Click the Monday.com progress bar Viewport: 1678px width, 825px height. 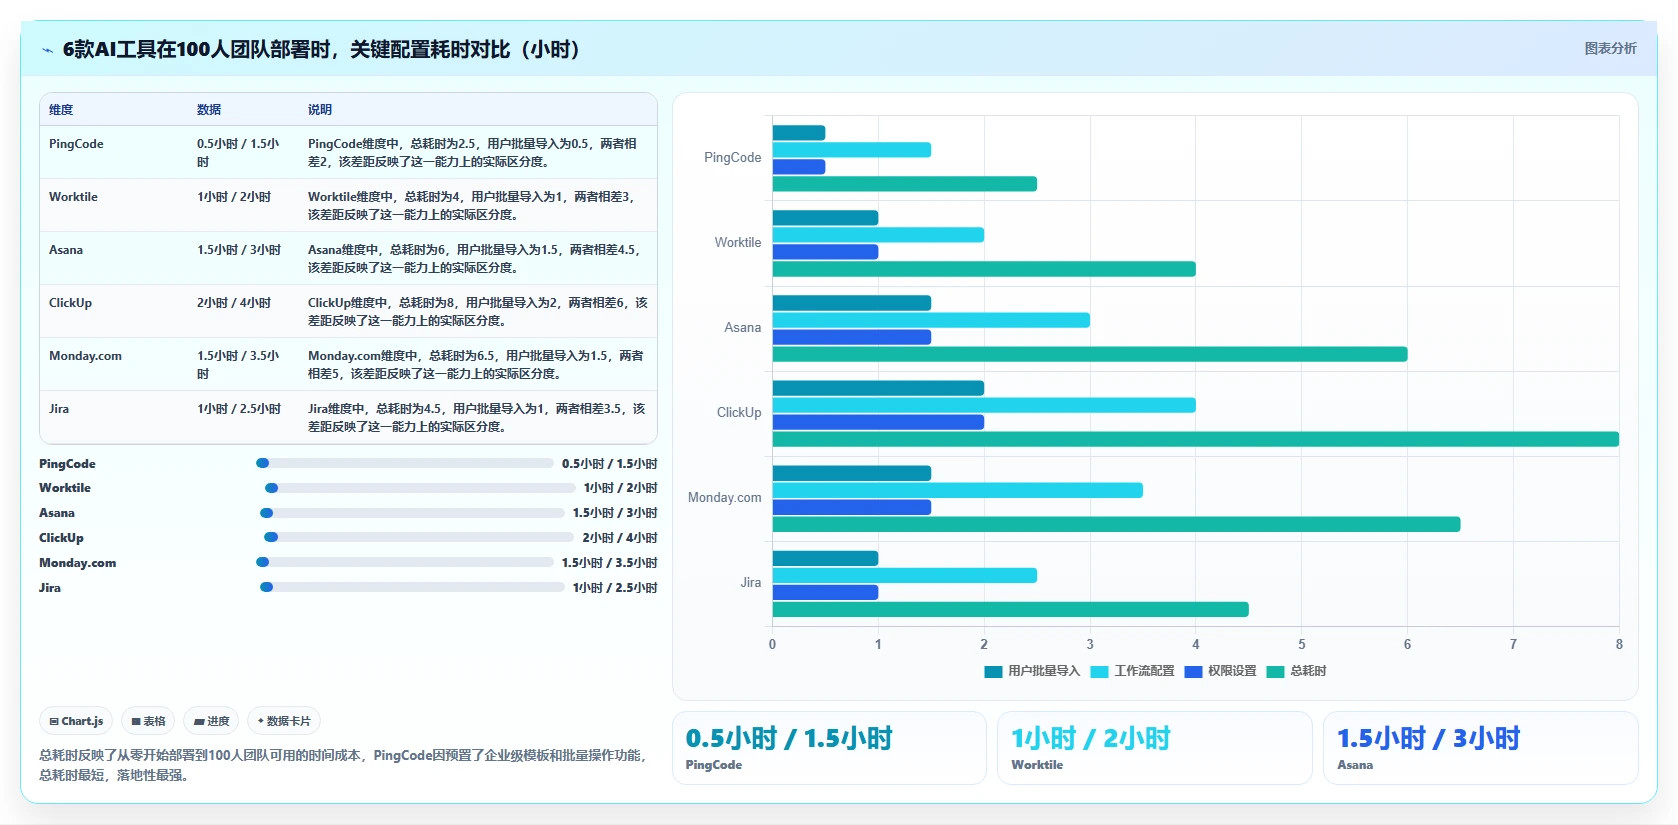(405, 562)
